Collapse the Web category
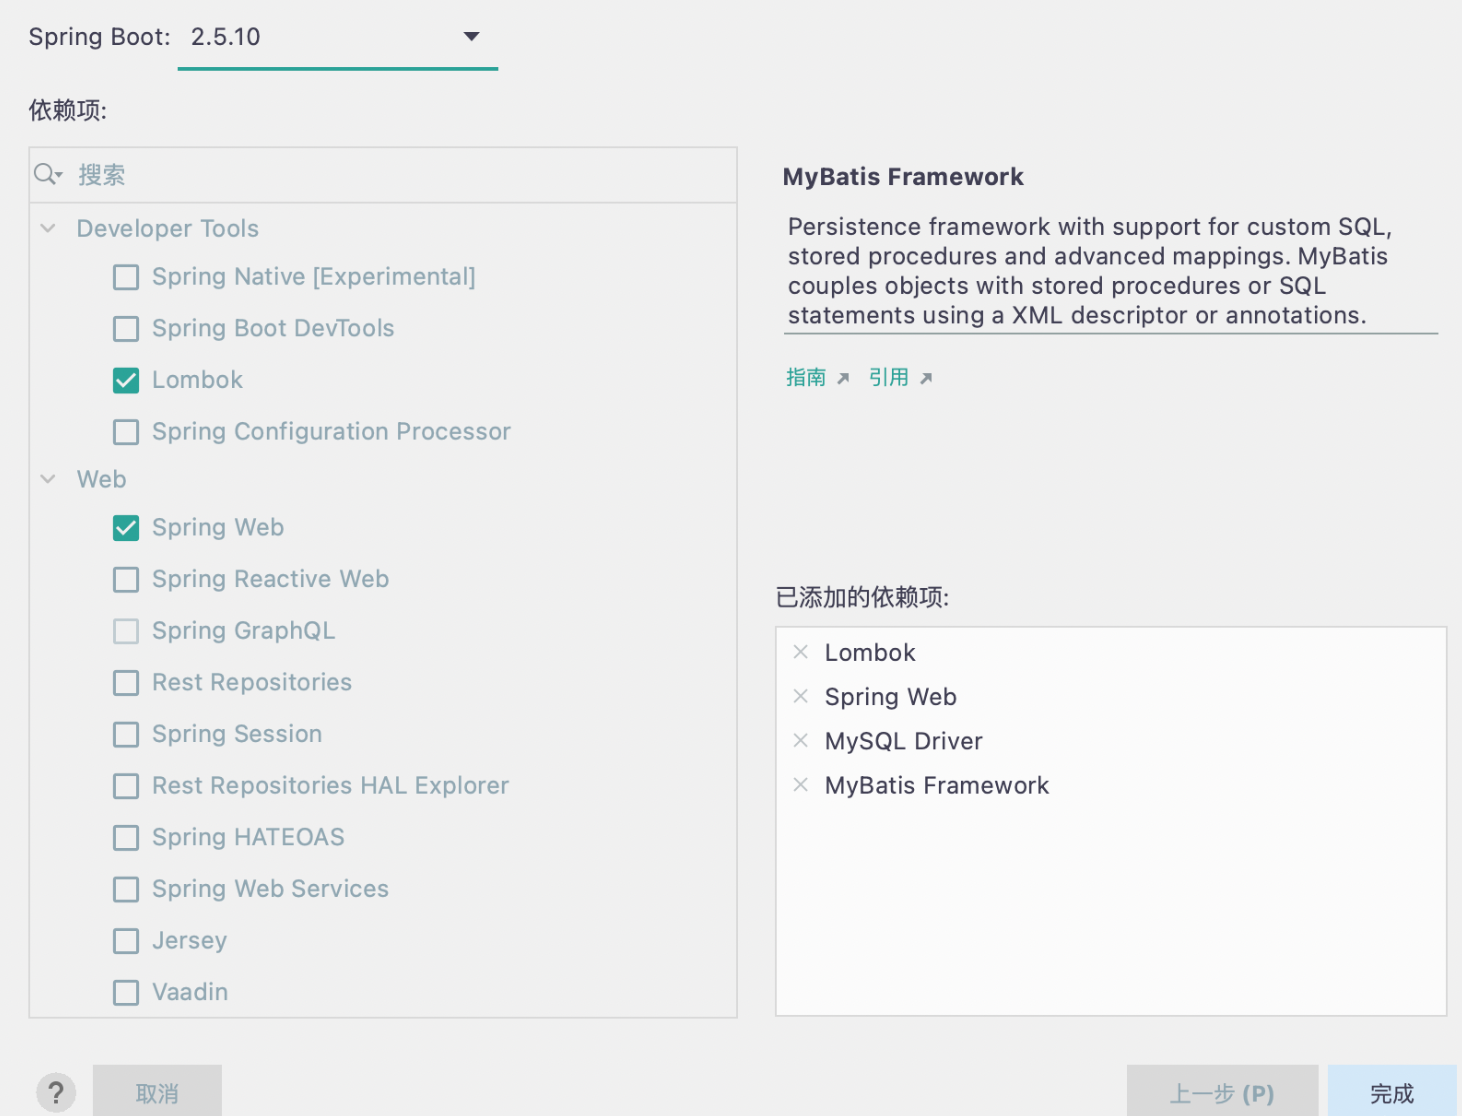This screenshot has width=1462, height=1116. (x=48, y=479)
